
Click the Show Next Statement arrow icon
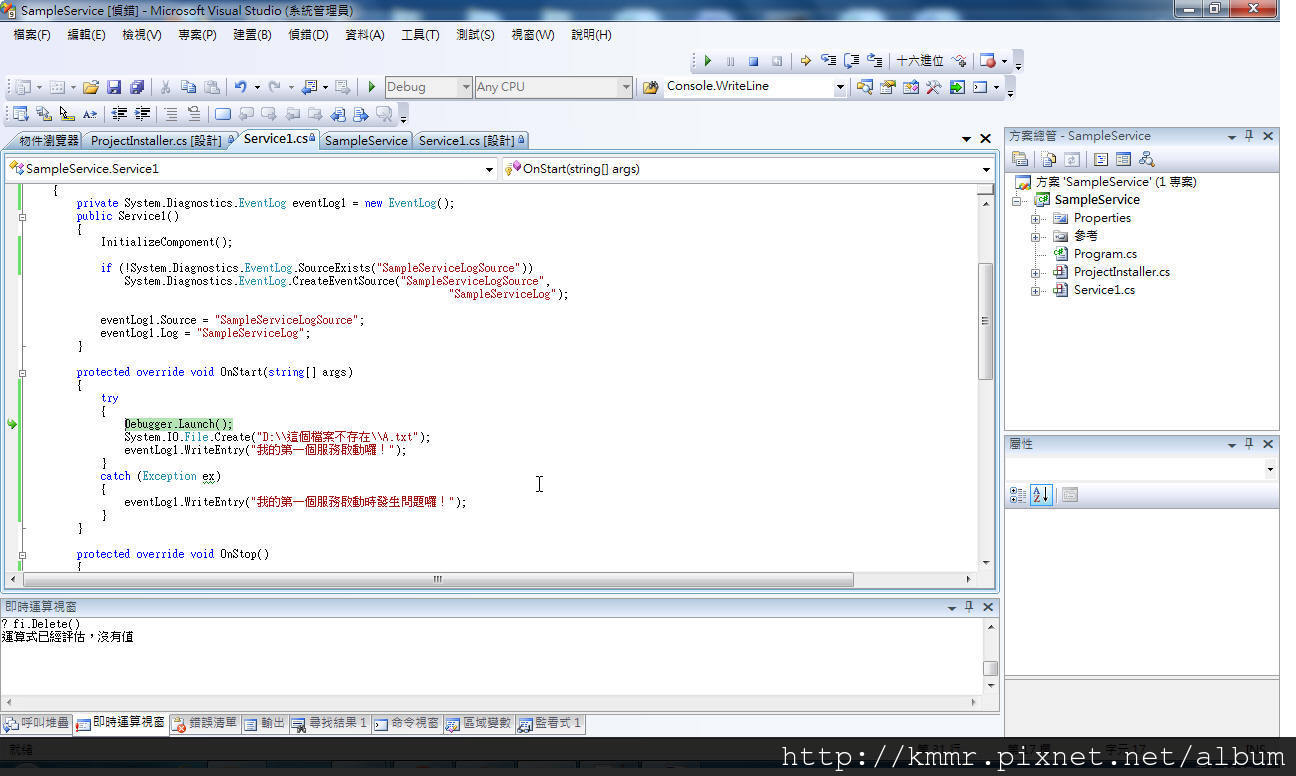[x=806, y=61]
